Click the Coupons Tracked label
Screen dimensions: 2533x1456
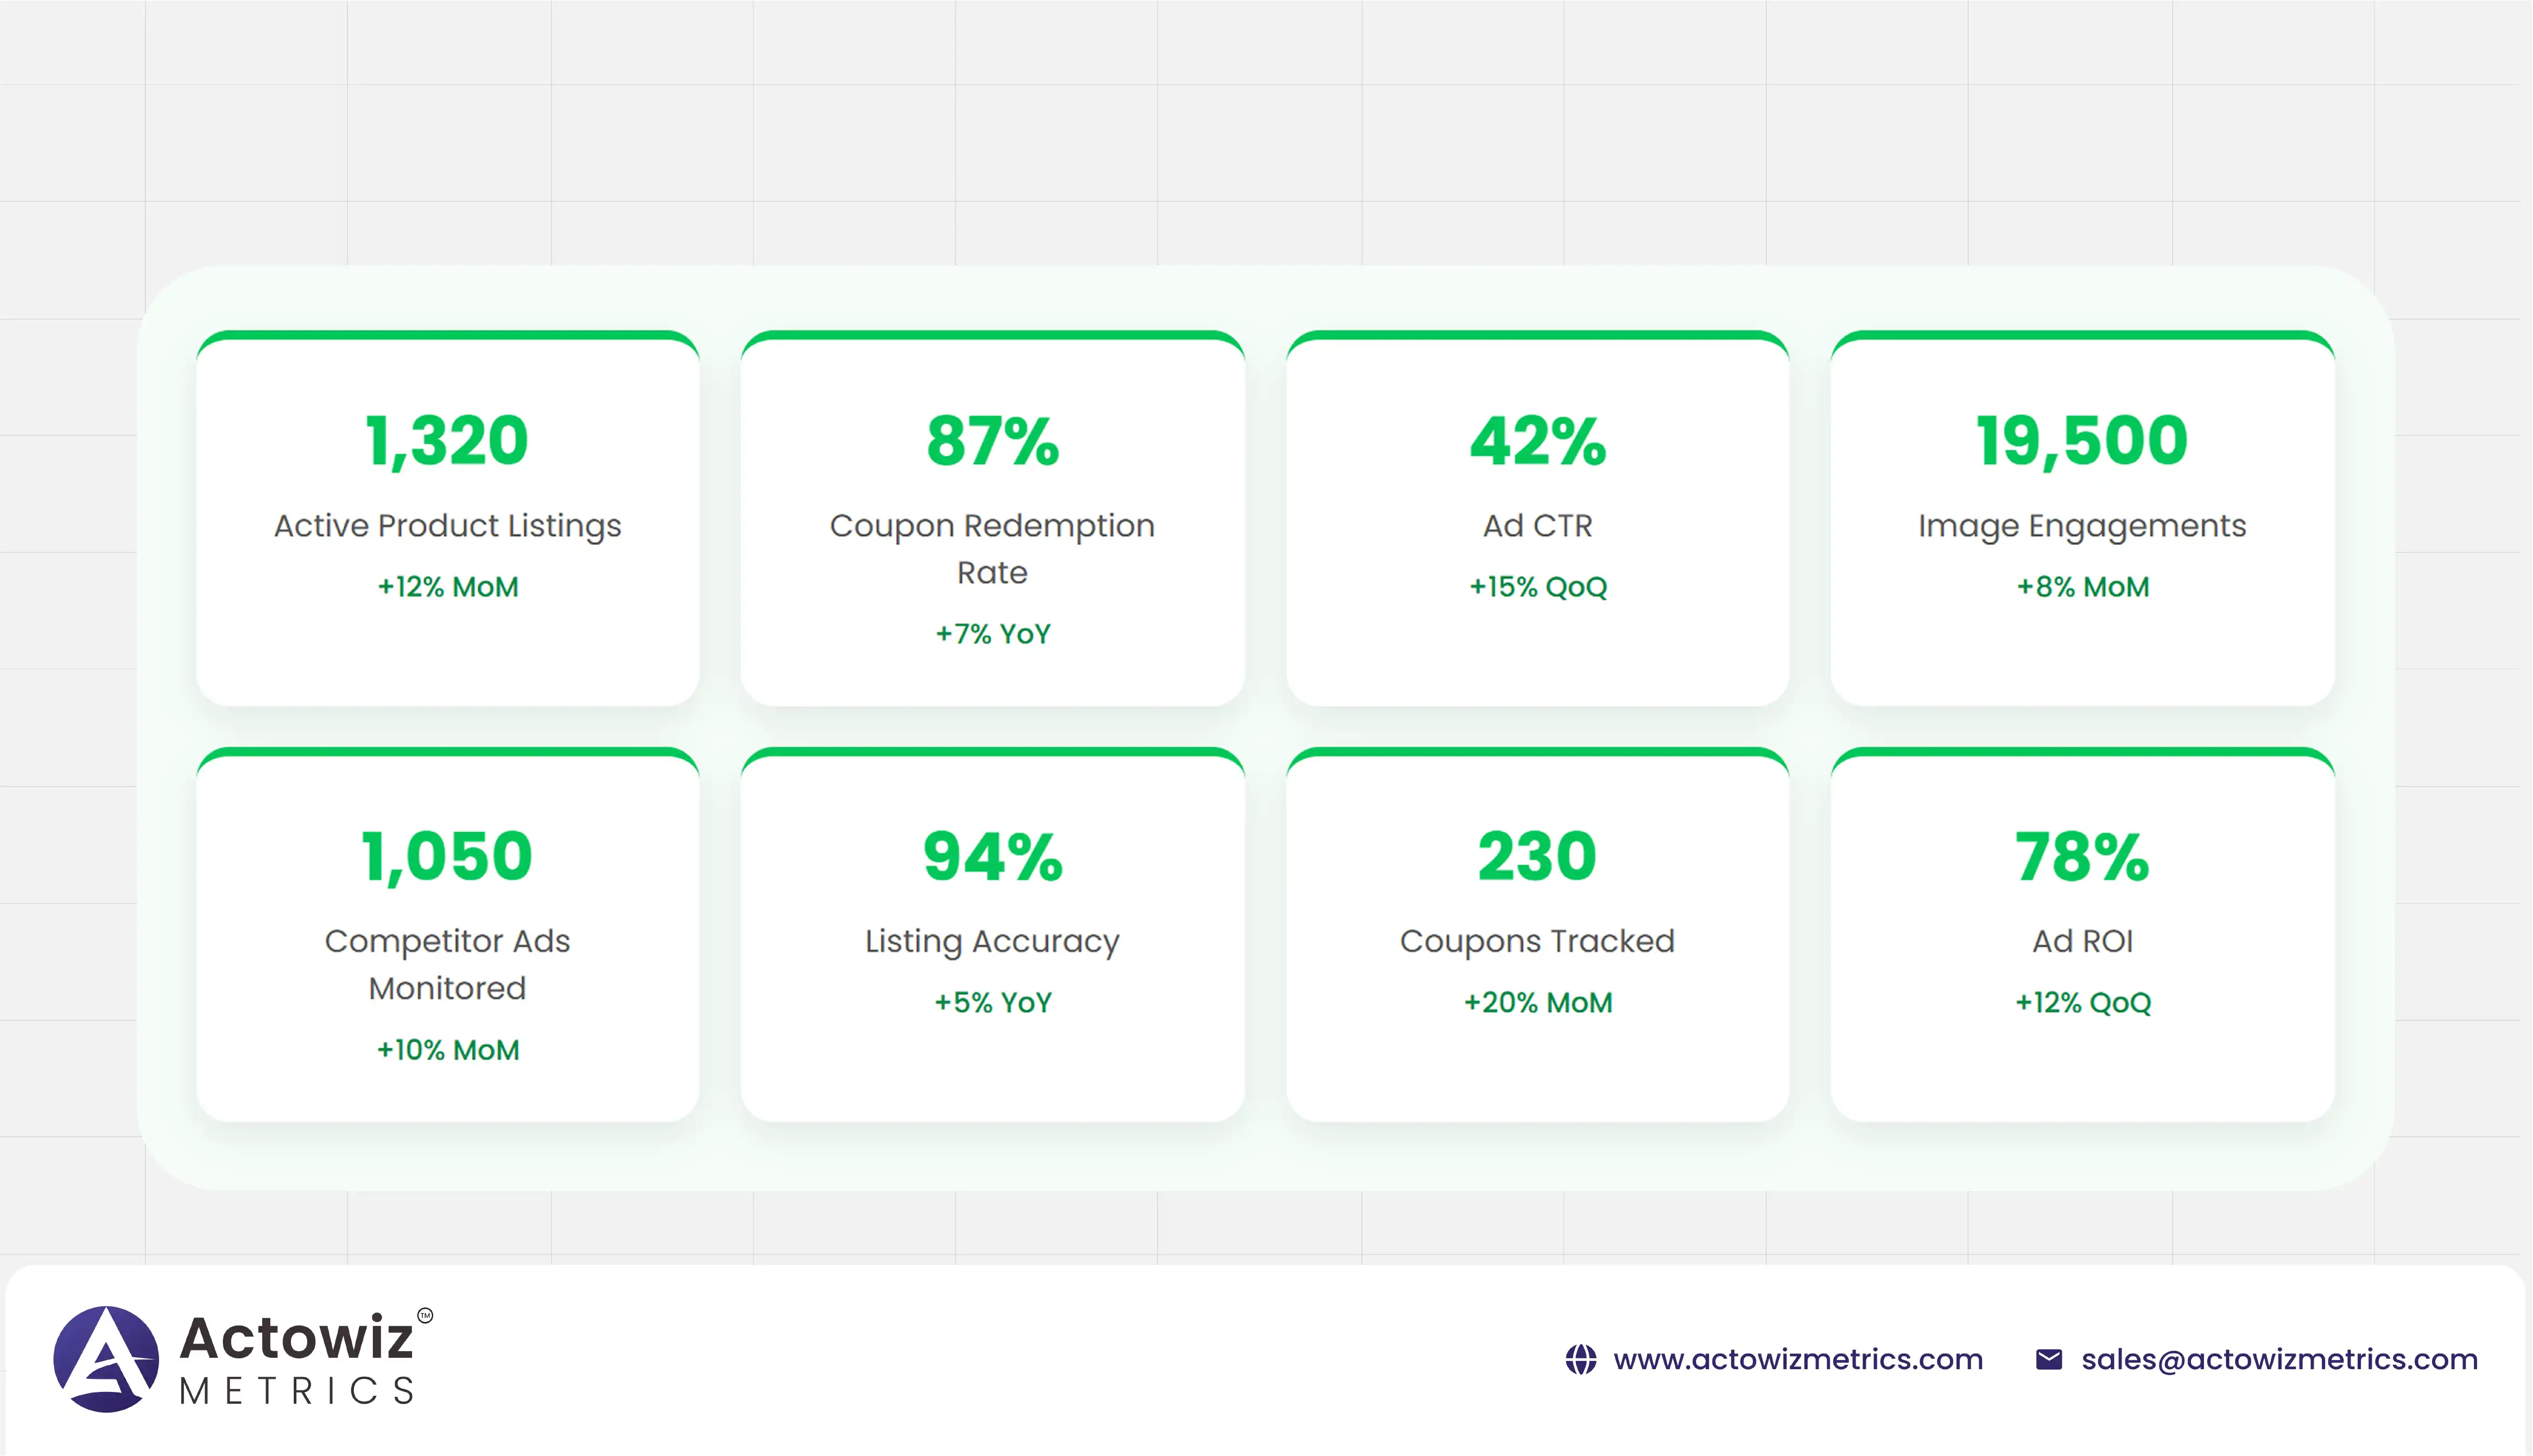click(x=1537, y=942)
